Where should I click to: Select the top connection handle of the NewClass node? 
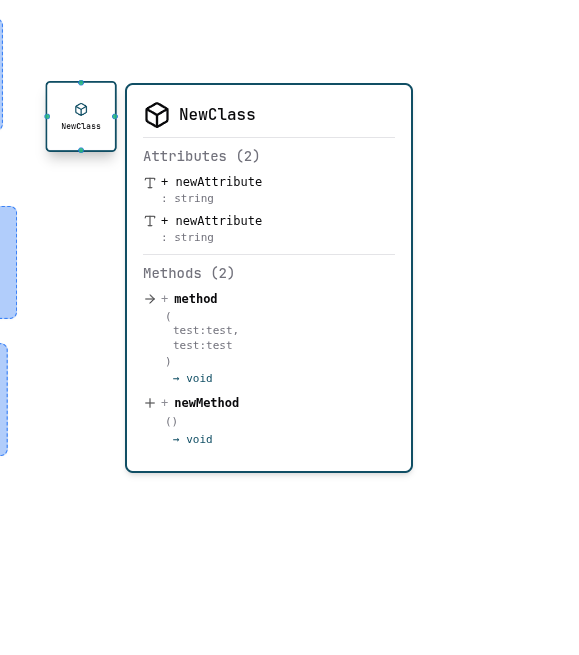[x=81, y=83]
